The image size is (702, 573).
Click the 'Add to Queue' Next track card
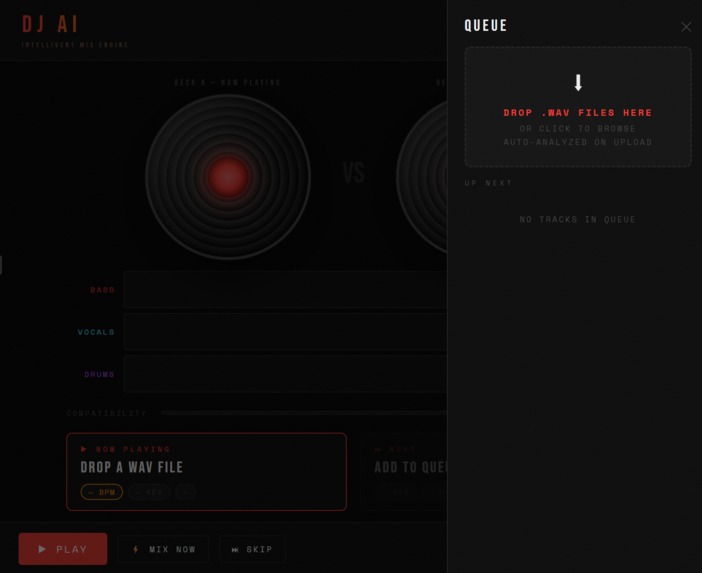click(x=404, y=471)
